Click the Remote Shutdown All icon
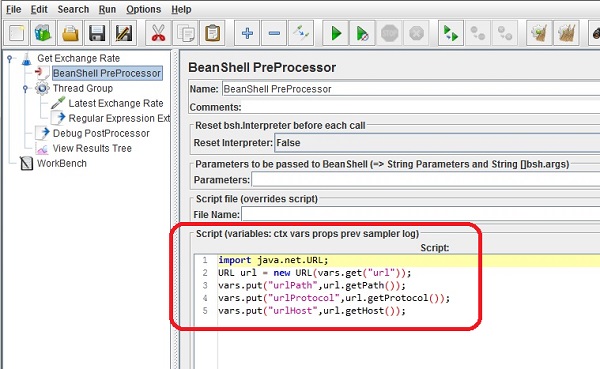Screen dimensions: 600x369 tap(505, 33)
